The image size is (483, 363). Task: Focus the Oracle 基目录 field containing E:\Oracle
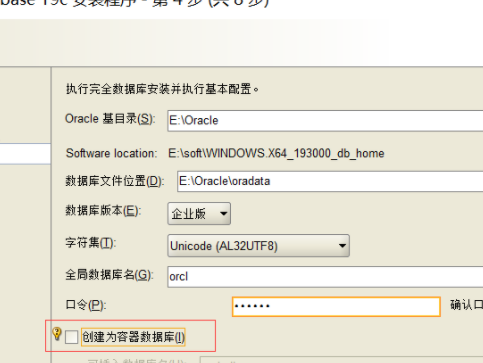coord(325,120)
